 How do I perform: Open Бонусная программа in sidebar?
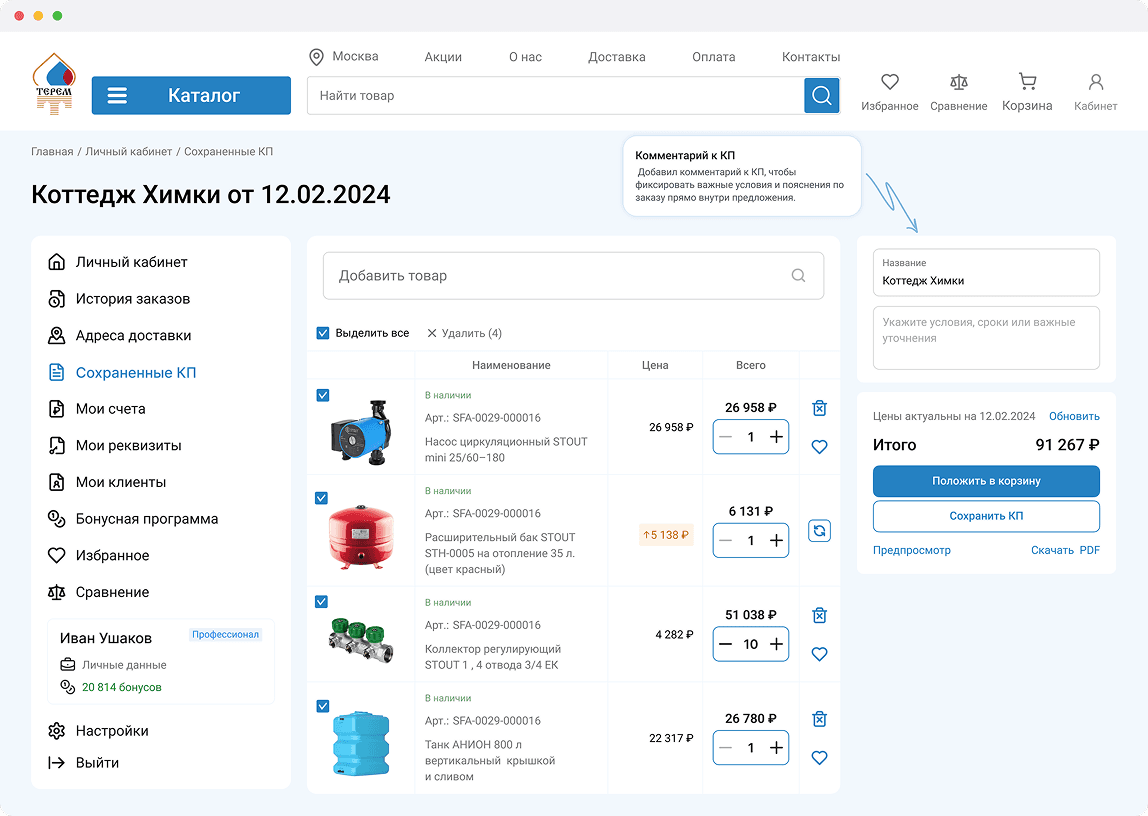[x=146, y=519]
